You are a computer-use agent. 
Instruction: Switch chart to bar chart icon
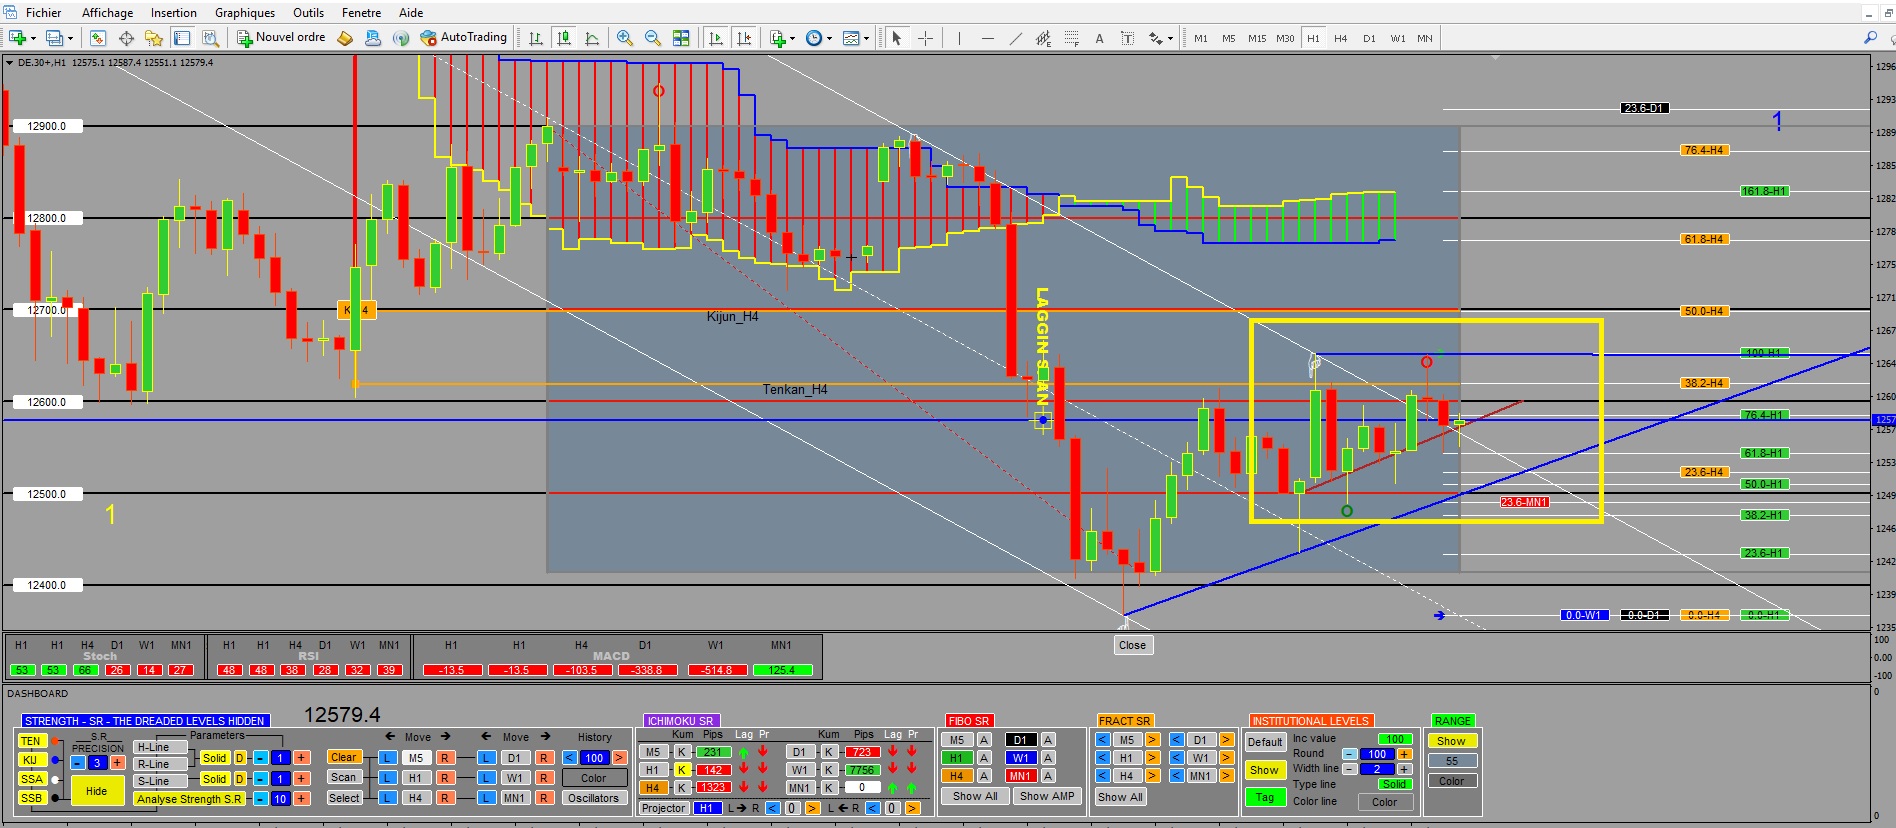pos(536,38)
